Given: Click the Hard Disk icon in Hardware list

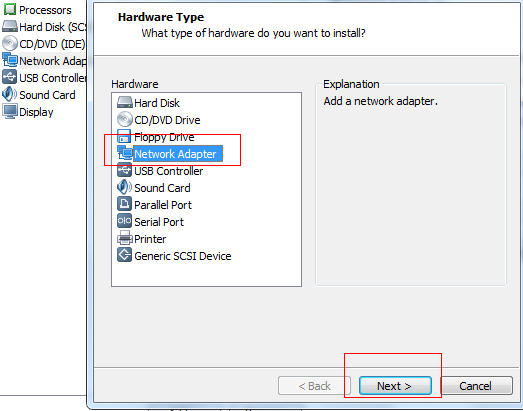Looking at the screenshot, I should (125, 103).
